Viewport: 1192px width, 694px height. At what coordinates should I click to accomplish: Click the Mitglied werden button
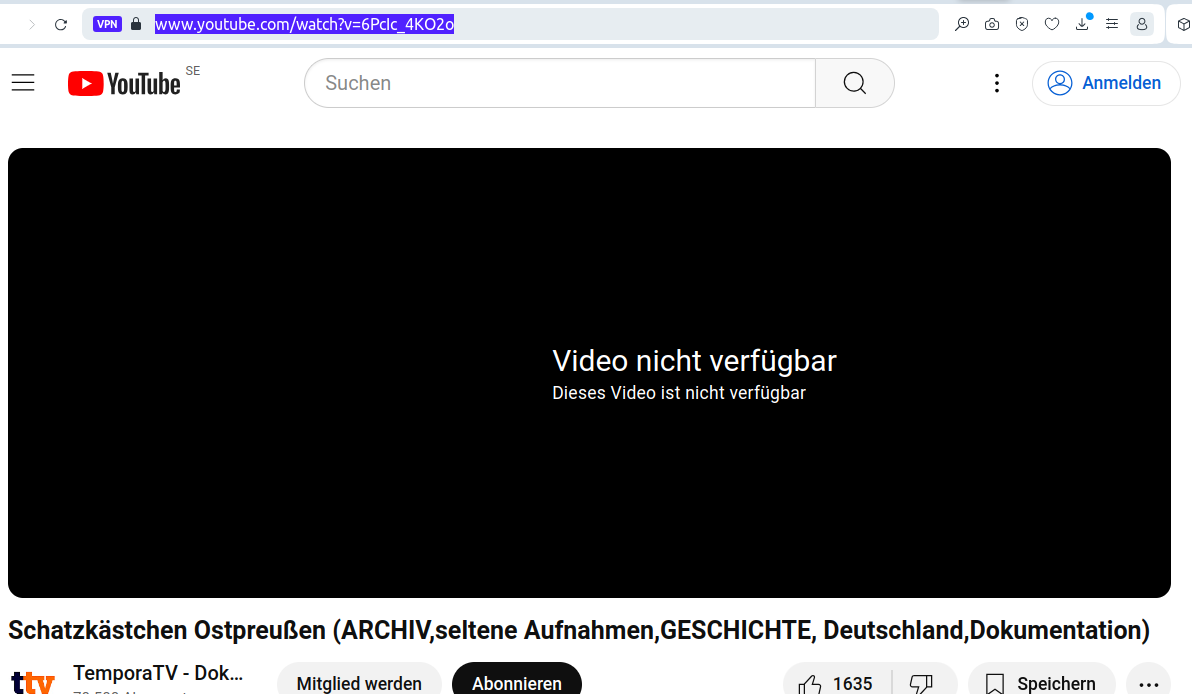pyautogui.click(x=359, y=683)
